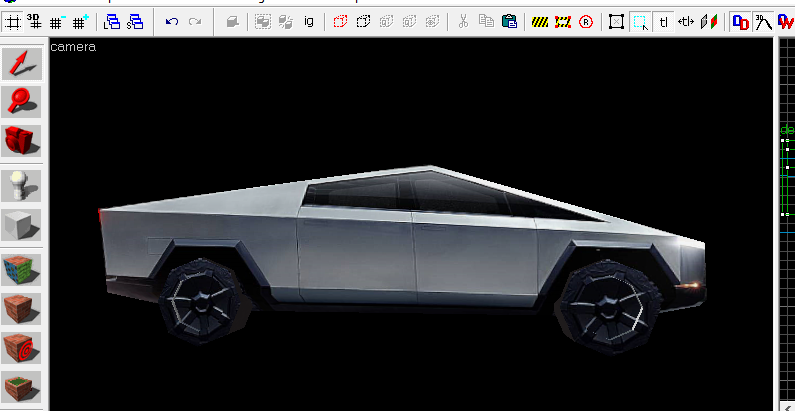Click the Copy icon
The height and width of the screenshot is (411, 795).
(x=486, y=22)
